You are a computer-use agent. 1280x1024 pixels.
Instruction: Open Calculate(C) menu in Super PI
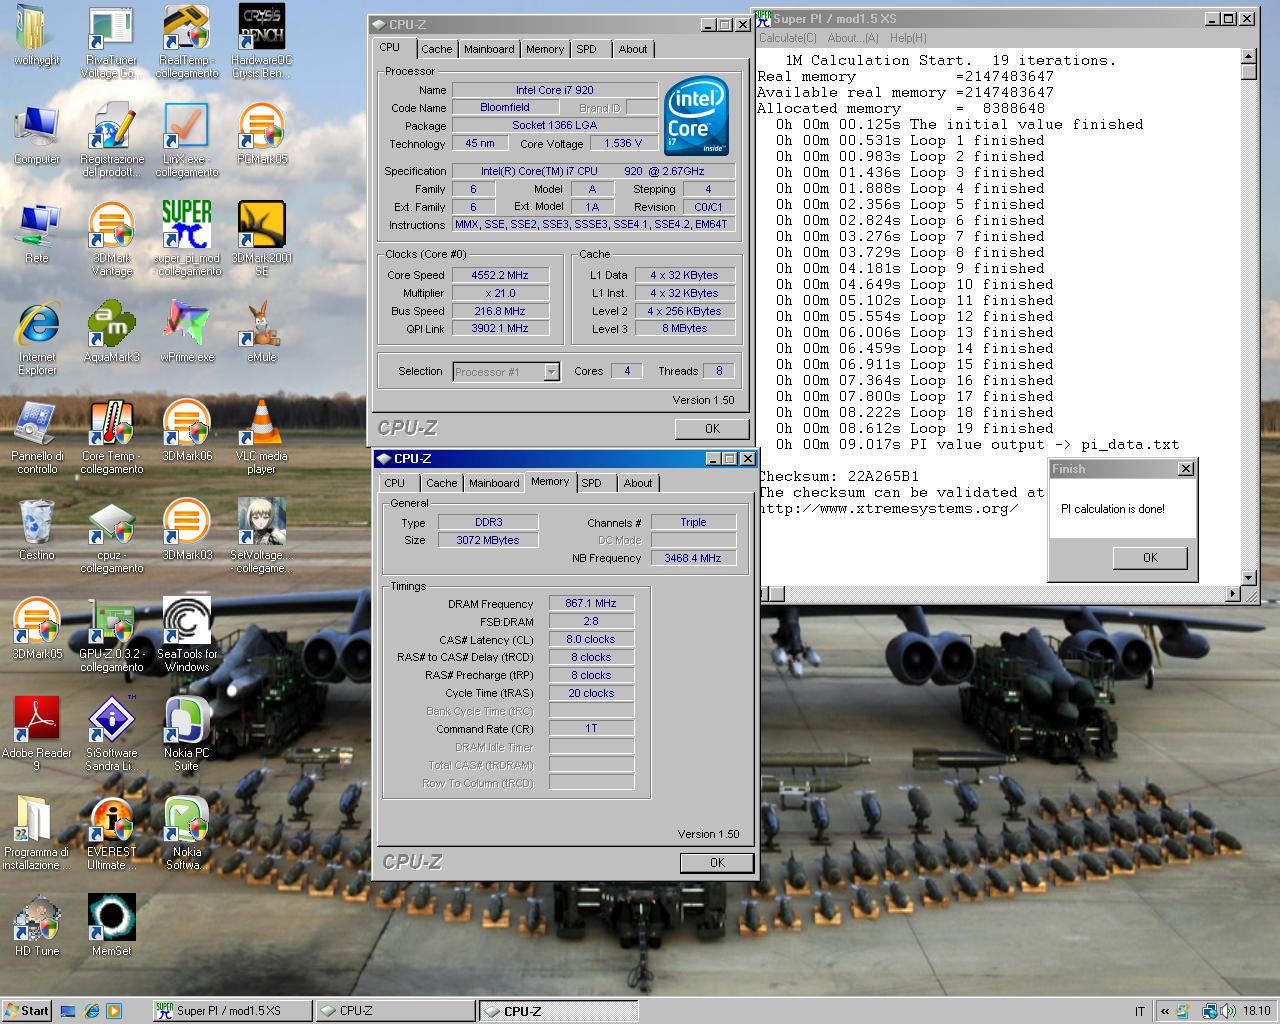(x=789, y=38)
